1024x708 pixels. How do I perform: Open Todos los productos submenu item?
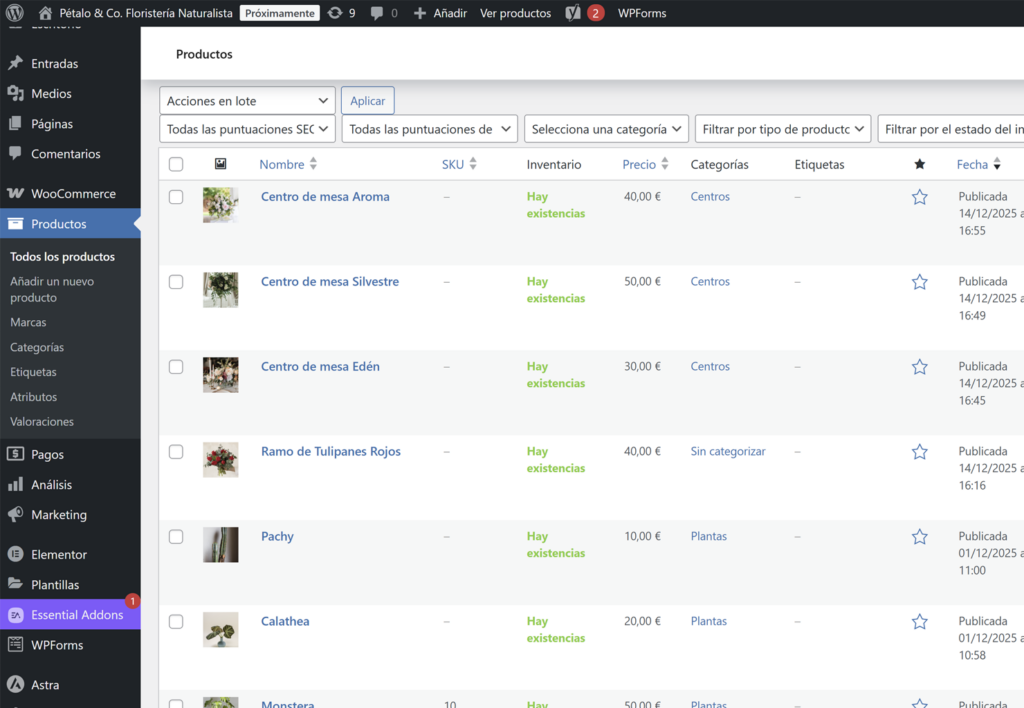(63, 257)
